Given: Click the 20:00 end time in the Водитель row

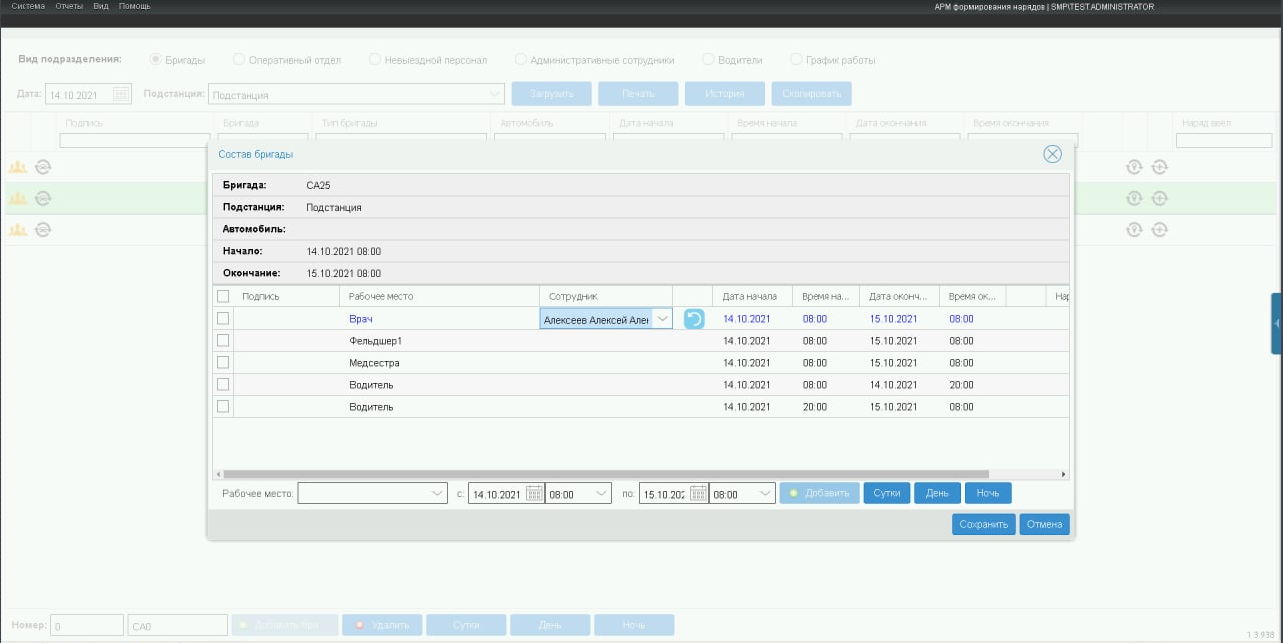Looking at the screenshot, I should click(x=961, y=385).
